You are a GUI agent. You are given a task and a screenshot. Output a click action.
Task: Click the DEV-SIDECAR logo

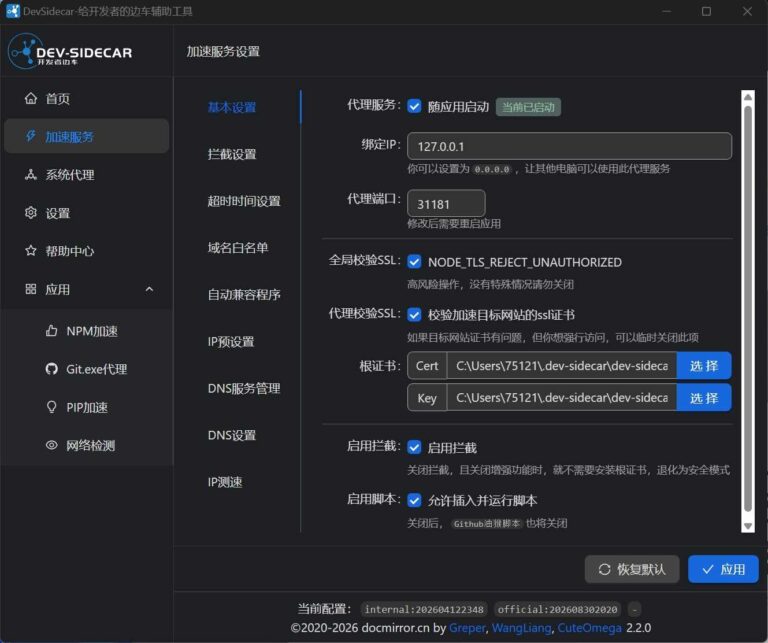pos(70,51)
